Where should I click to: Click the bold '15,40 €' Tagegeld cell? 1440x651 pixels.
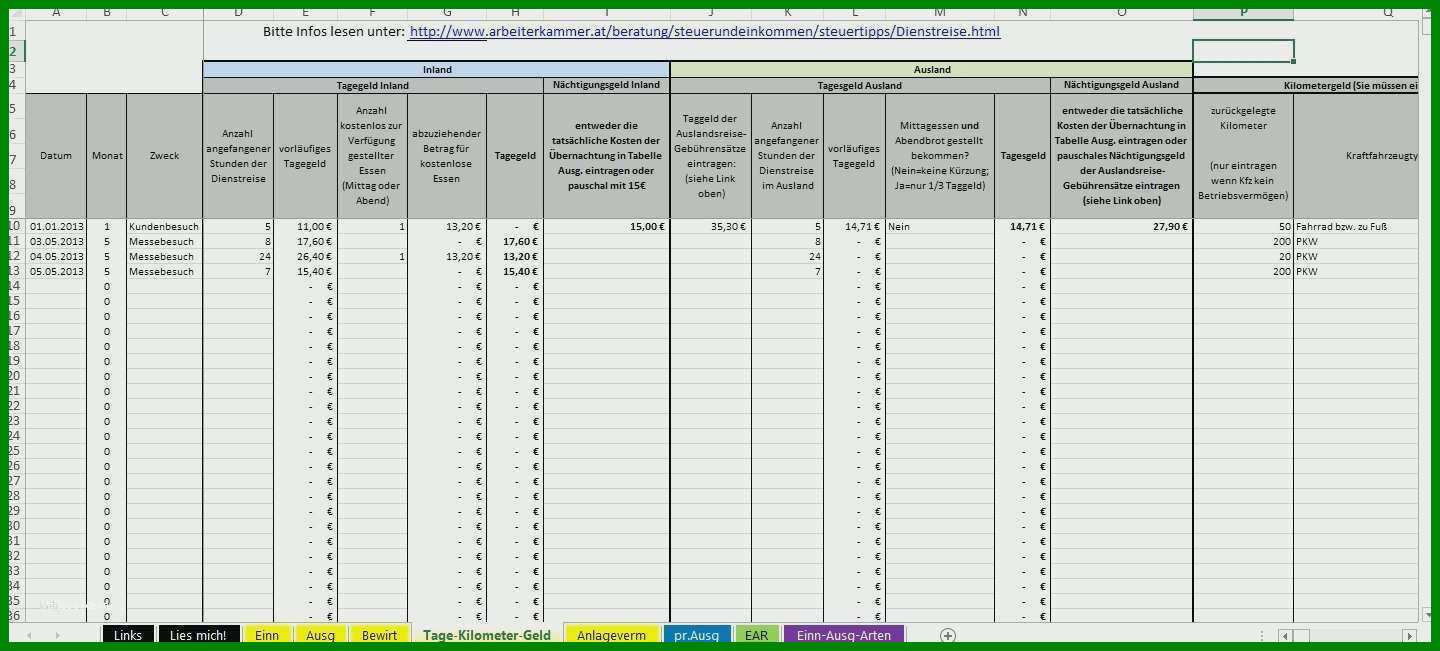515,272
